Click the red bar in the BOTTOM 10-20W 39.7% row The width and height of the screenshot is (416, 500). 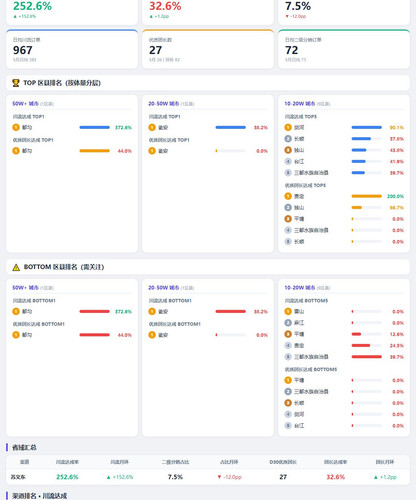click(x=367, y=357)
